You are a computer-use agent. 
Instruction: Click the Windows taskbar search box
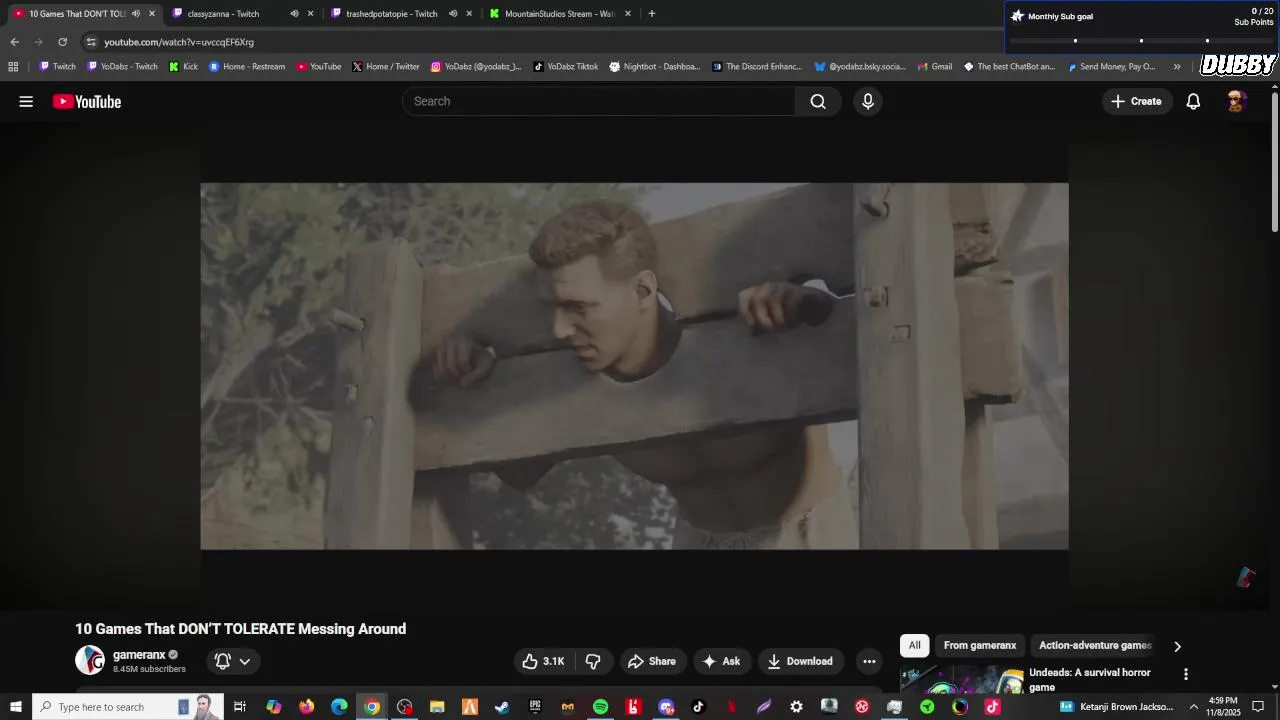(128, 707)
